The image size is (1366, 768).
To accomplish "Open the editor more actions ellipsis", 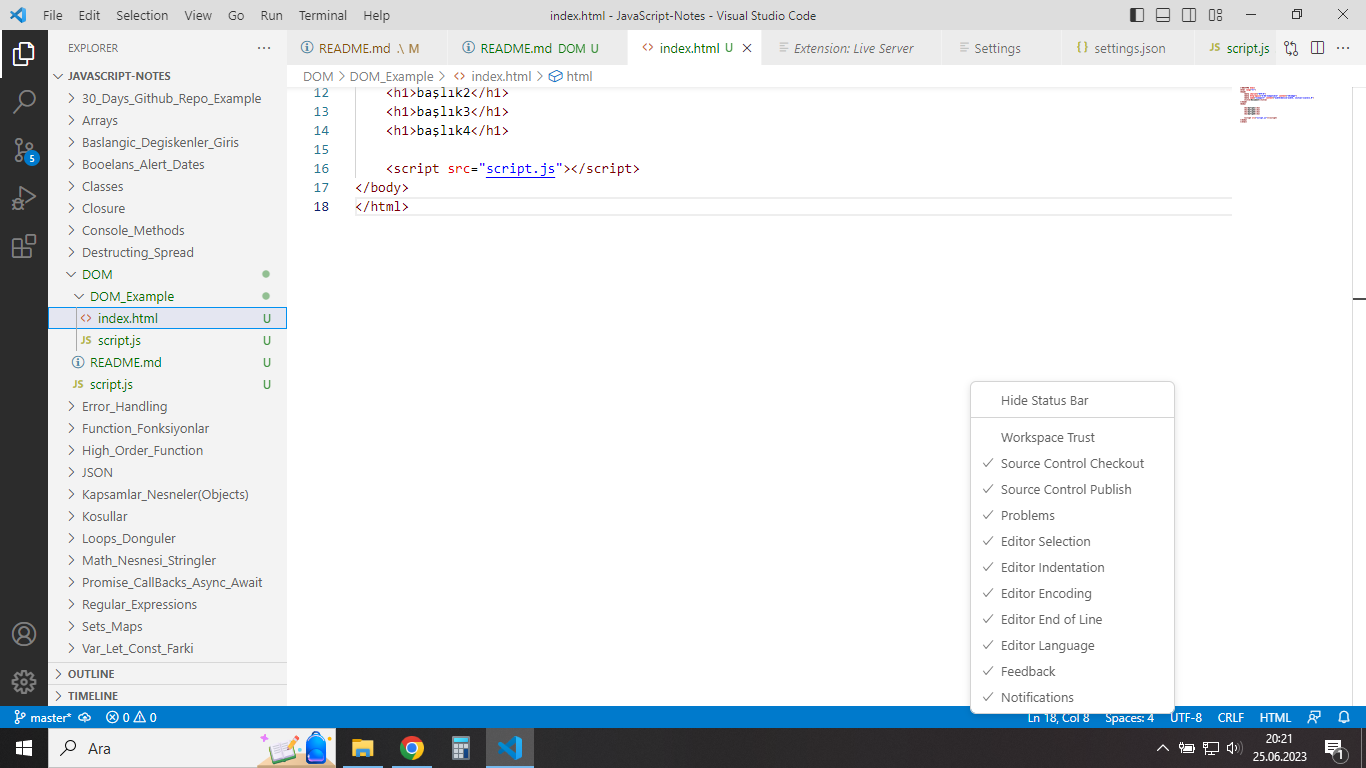I will point(1344,48).
